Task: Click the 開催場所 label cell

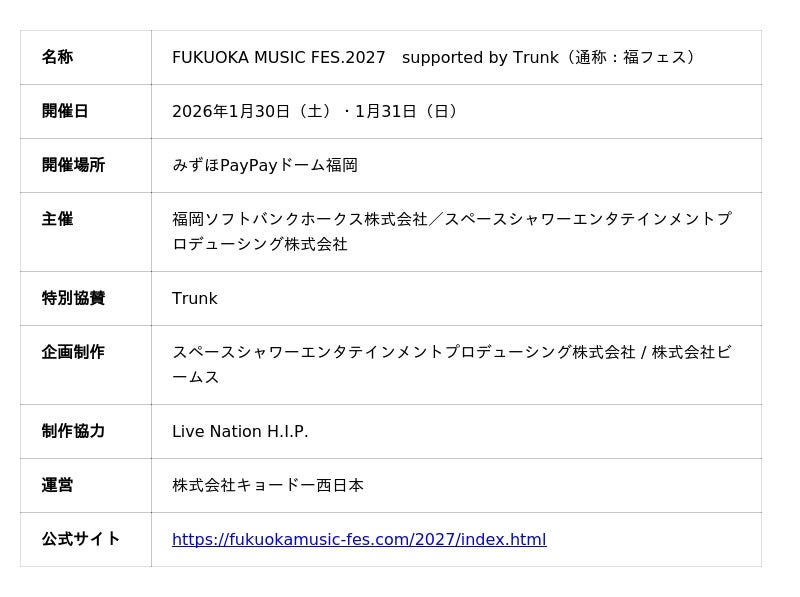Action: click(86, 165)
